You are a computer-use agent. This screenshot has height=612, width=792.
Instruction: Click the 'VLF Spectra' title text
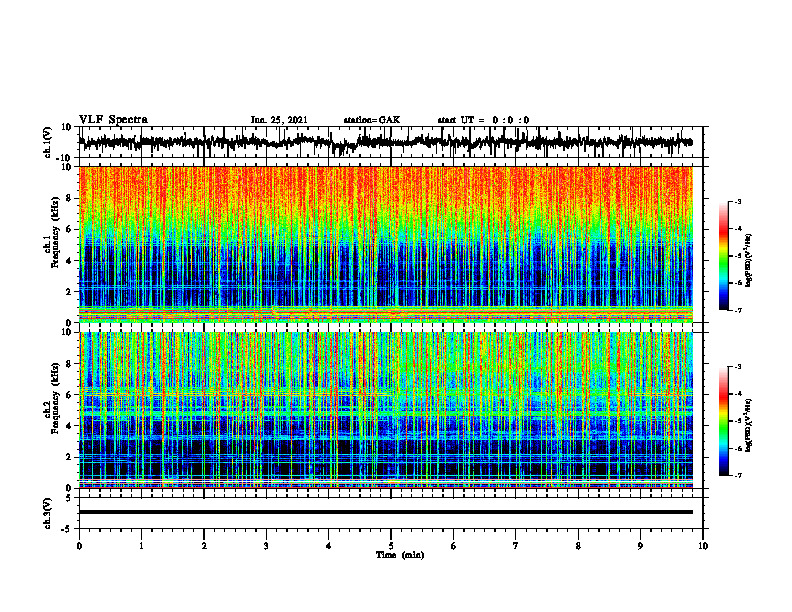113,120
